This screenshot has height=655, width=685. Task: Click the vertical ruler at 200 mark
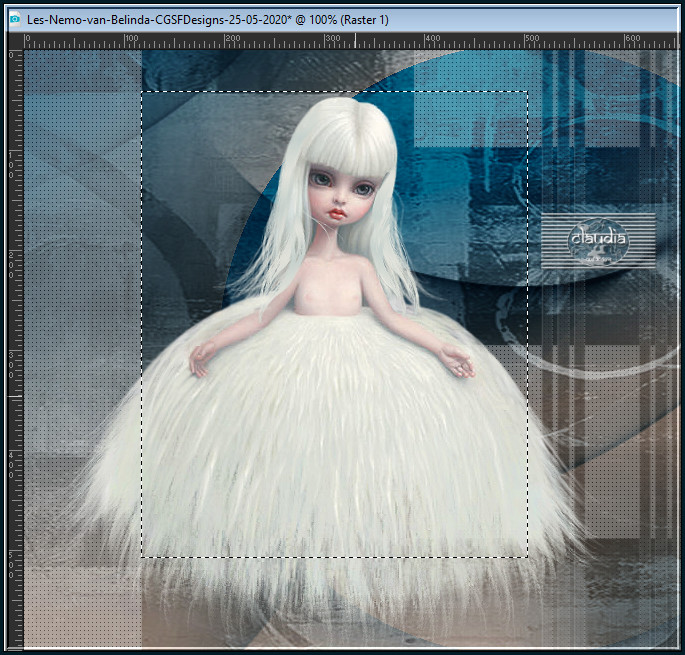tap(11, 264)
